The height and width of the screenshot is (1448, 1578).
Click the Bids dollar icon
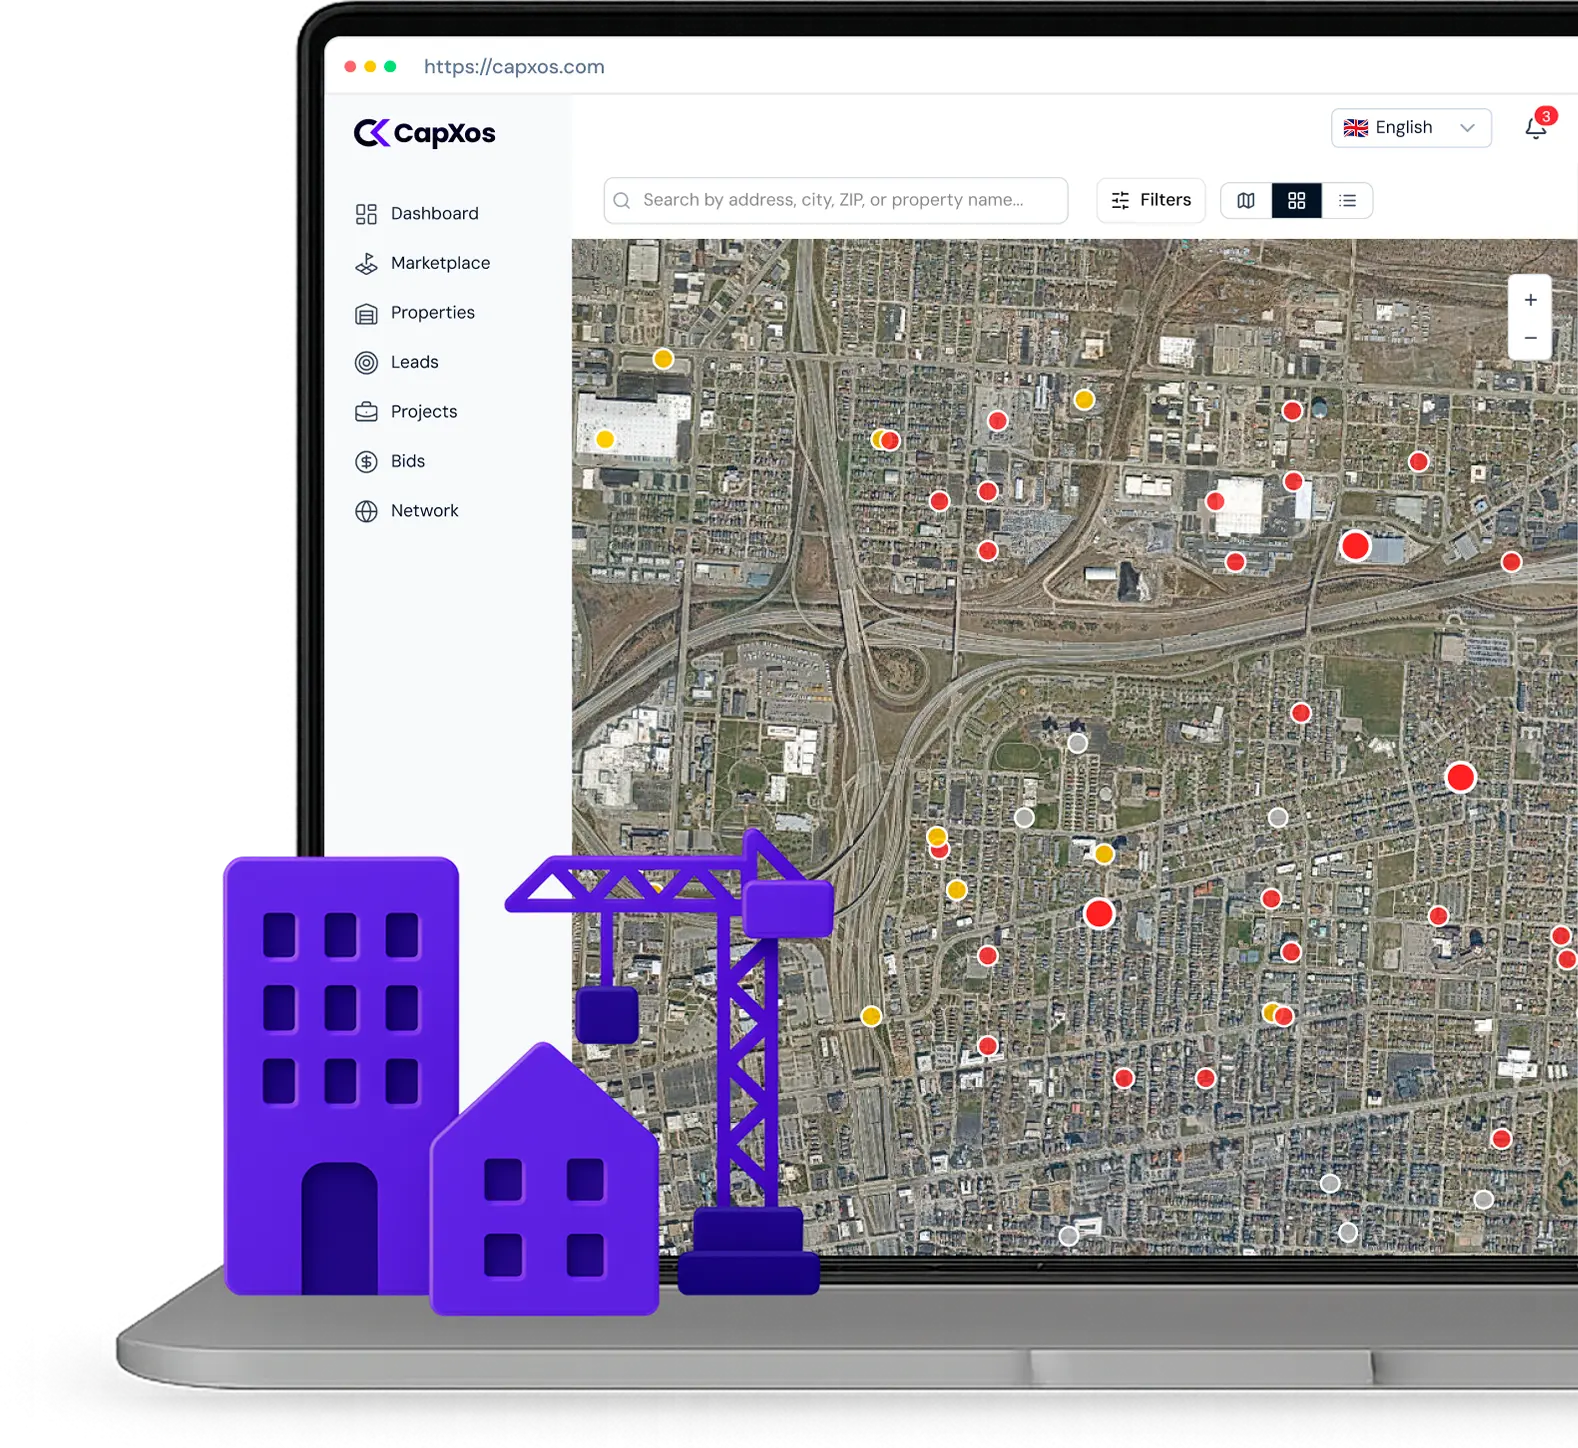(366, 461)
